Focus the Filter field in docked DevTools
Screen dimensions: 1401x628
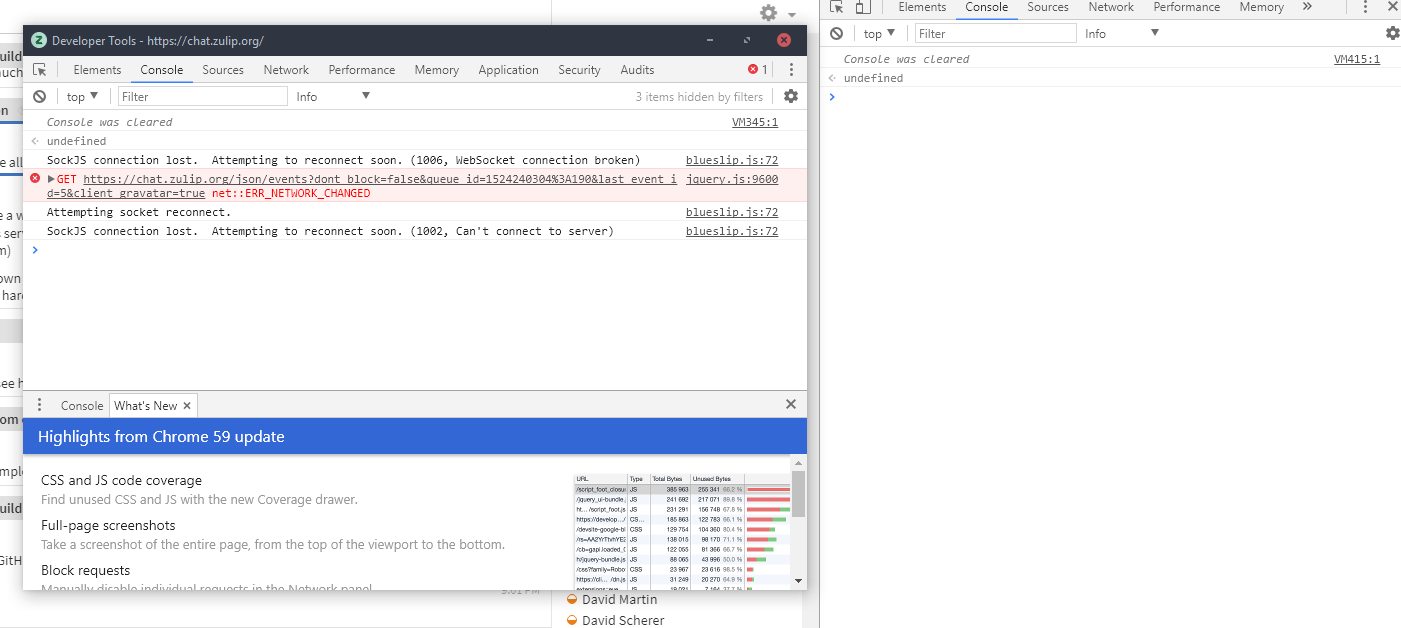(996, 33)
